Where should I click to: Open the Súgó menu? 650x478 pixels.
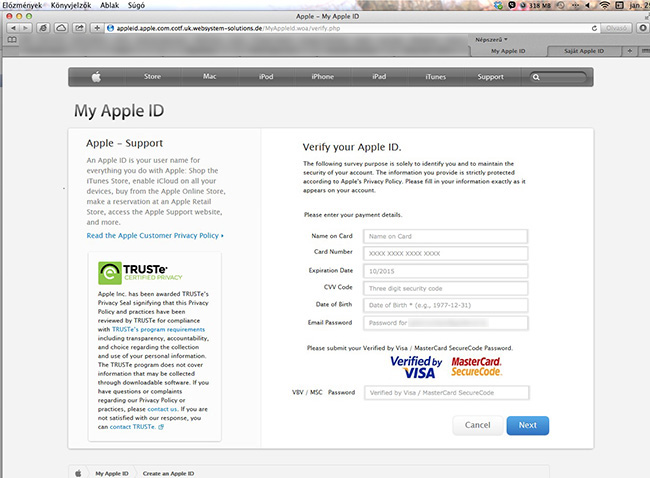click(136, 5)
